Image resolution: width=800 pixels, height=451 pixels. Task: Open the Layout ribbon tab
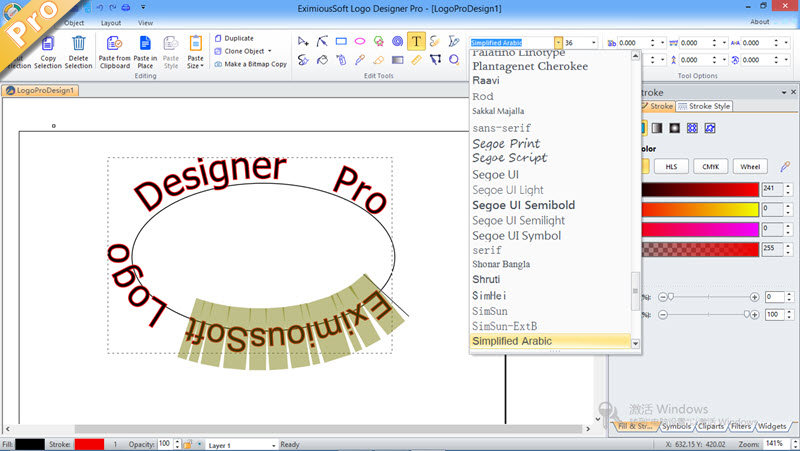pyautogui.click(x=111, y=23)
